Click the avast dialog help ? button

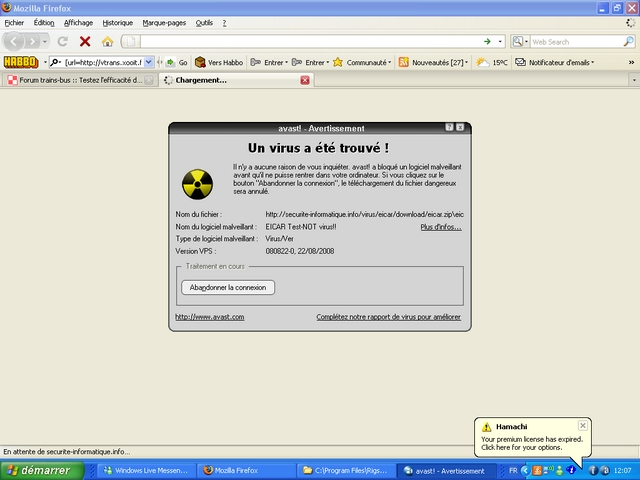click(449, 127)
